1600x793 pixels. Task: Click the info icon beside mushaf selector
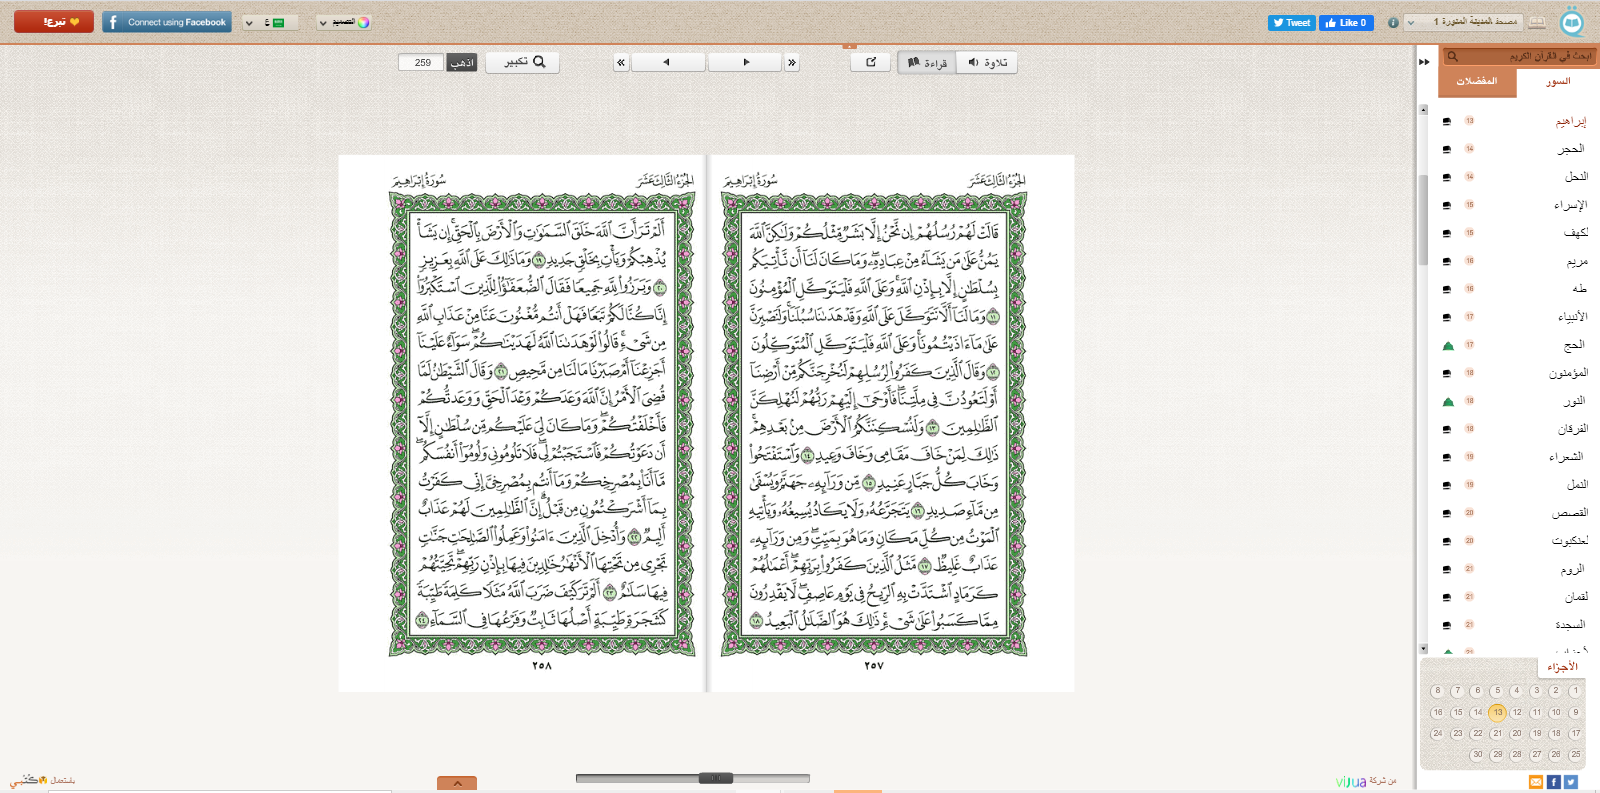(x=1393, y=23)
